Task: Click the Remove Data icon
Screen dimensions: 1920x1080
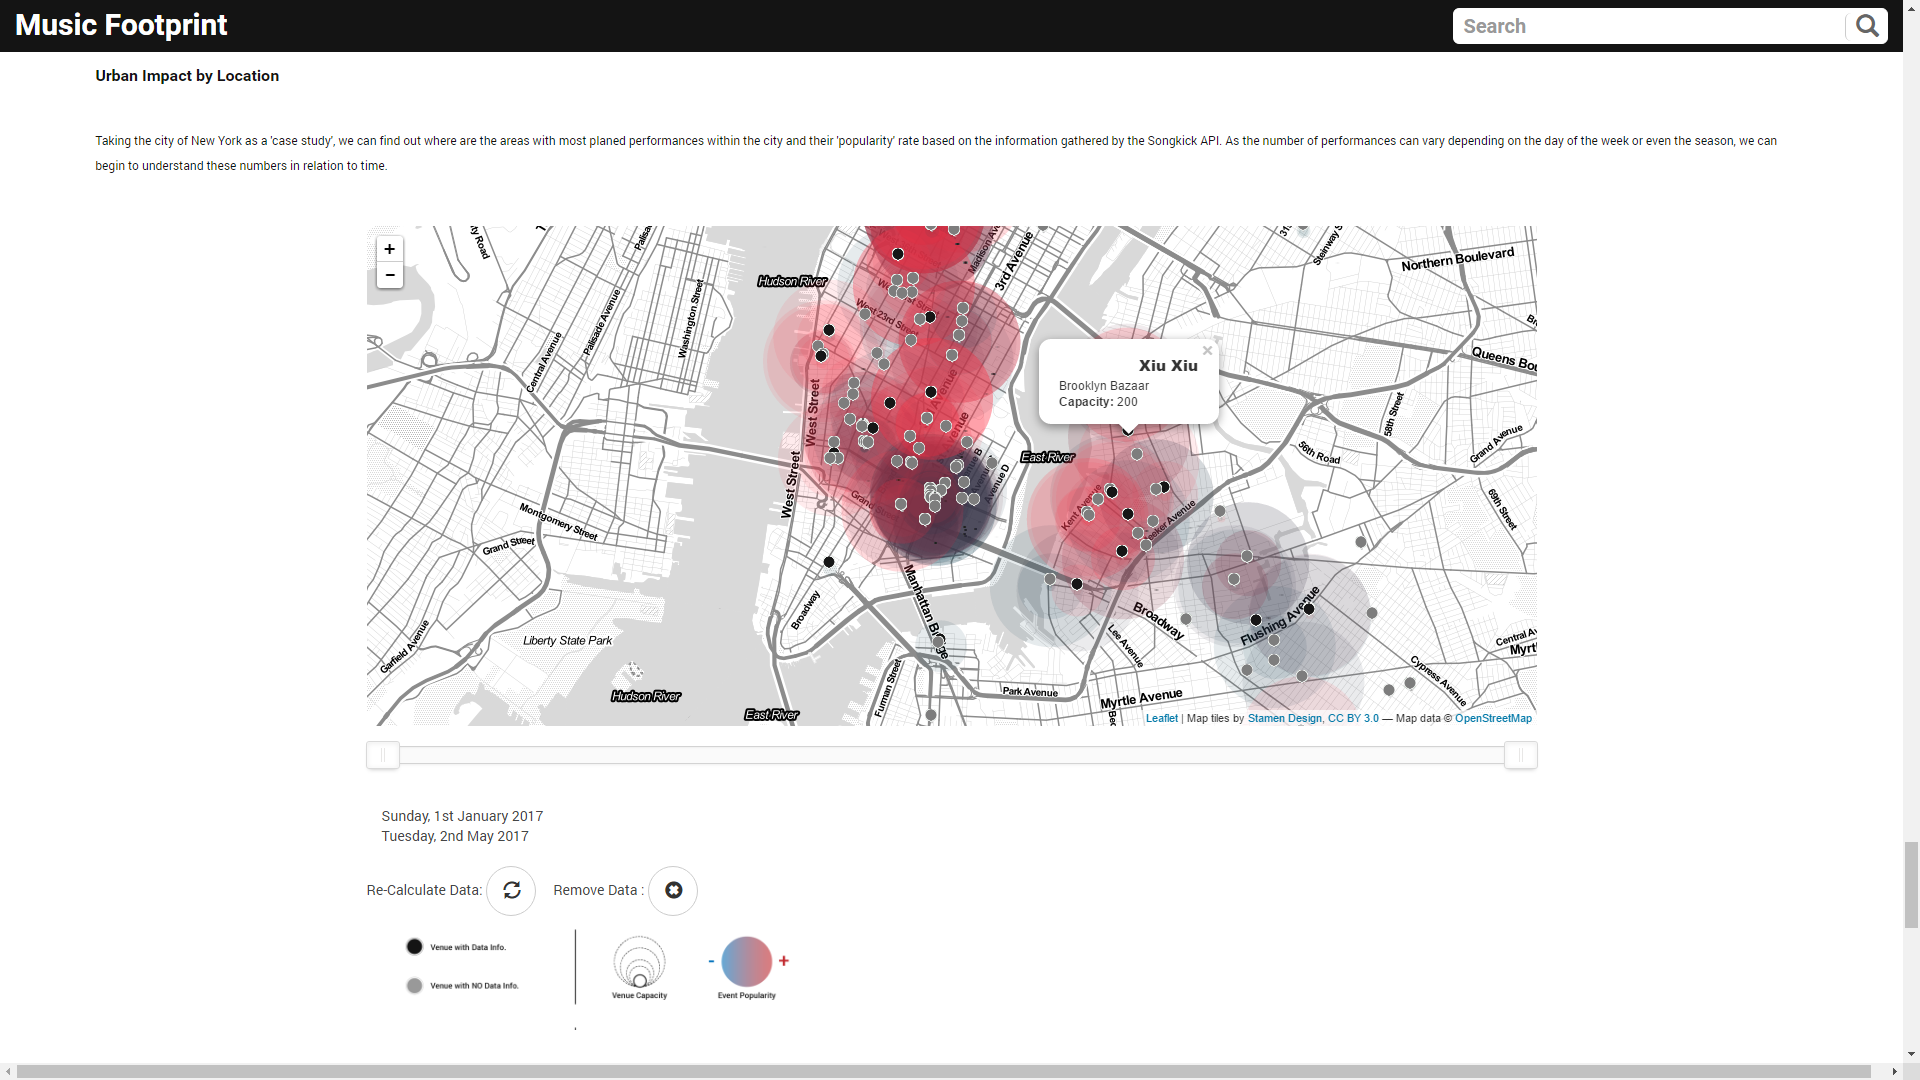Action: coord(673,890)
